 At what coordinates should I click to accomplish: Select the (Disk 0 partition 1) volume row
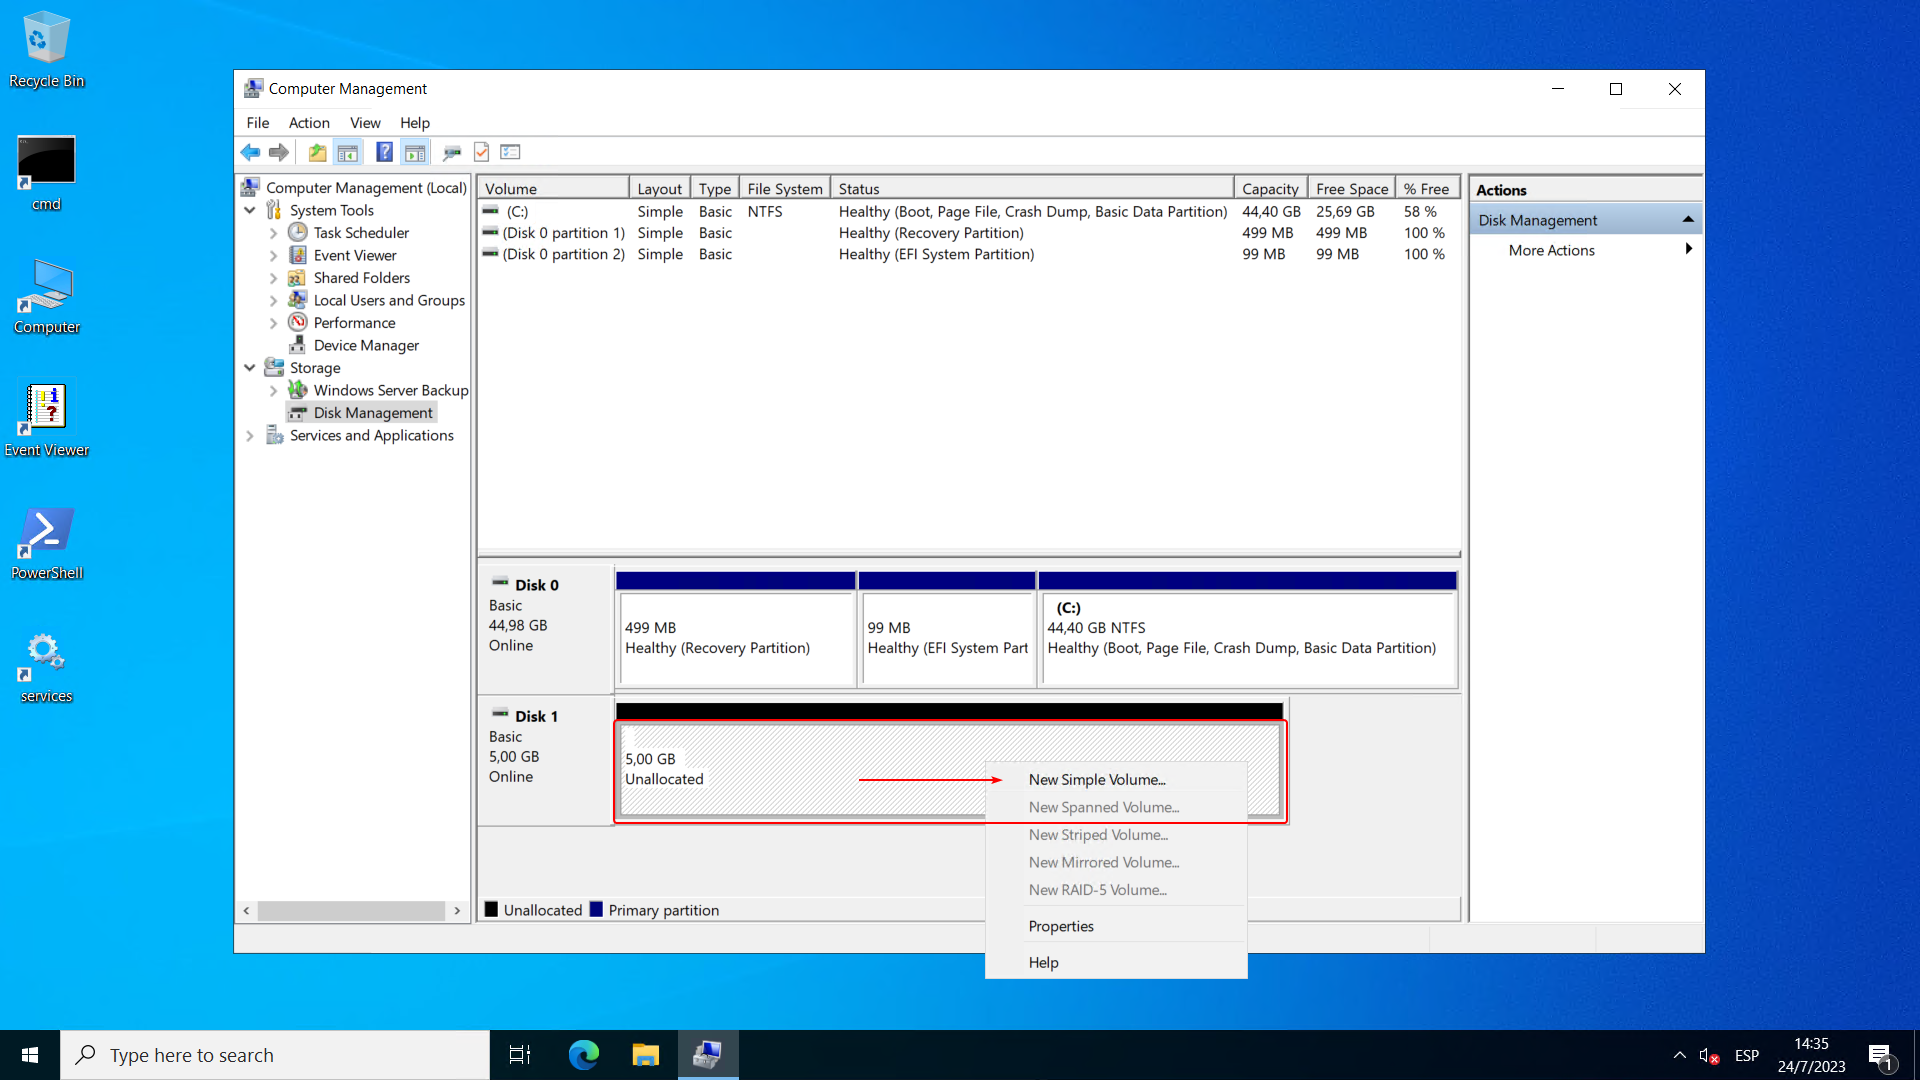(968, 233)
